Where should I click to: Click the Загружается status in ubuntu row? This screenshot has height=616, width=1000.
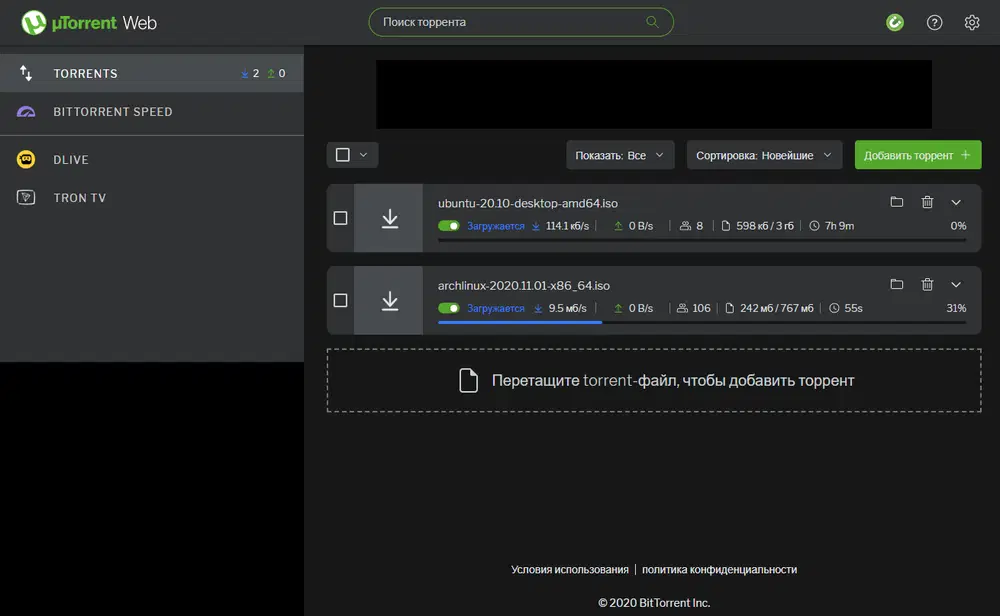(496, 226)
